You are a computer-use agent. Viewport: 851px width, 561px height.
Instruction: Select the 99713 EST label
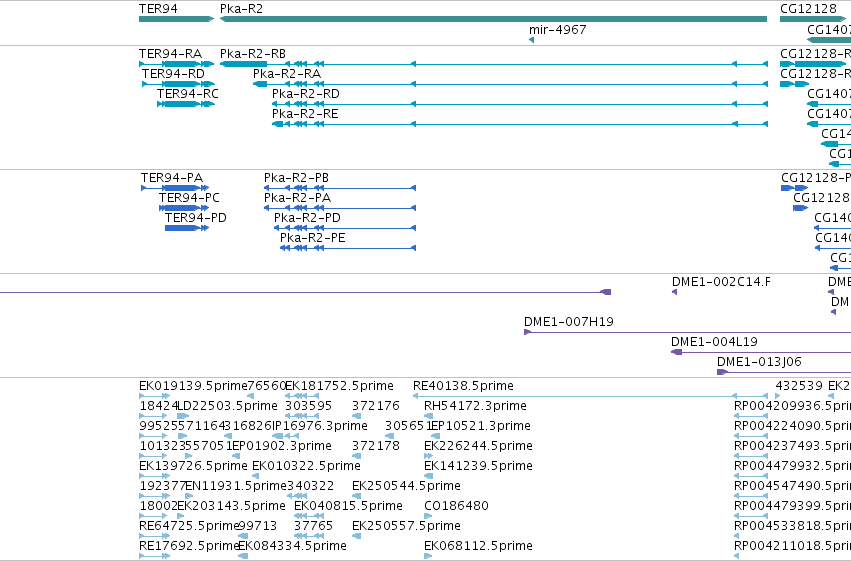[258, 526]
